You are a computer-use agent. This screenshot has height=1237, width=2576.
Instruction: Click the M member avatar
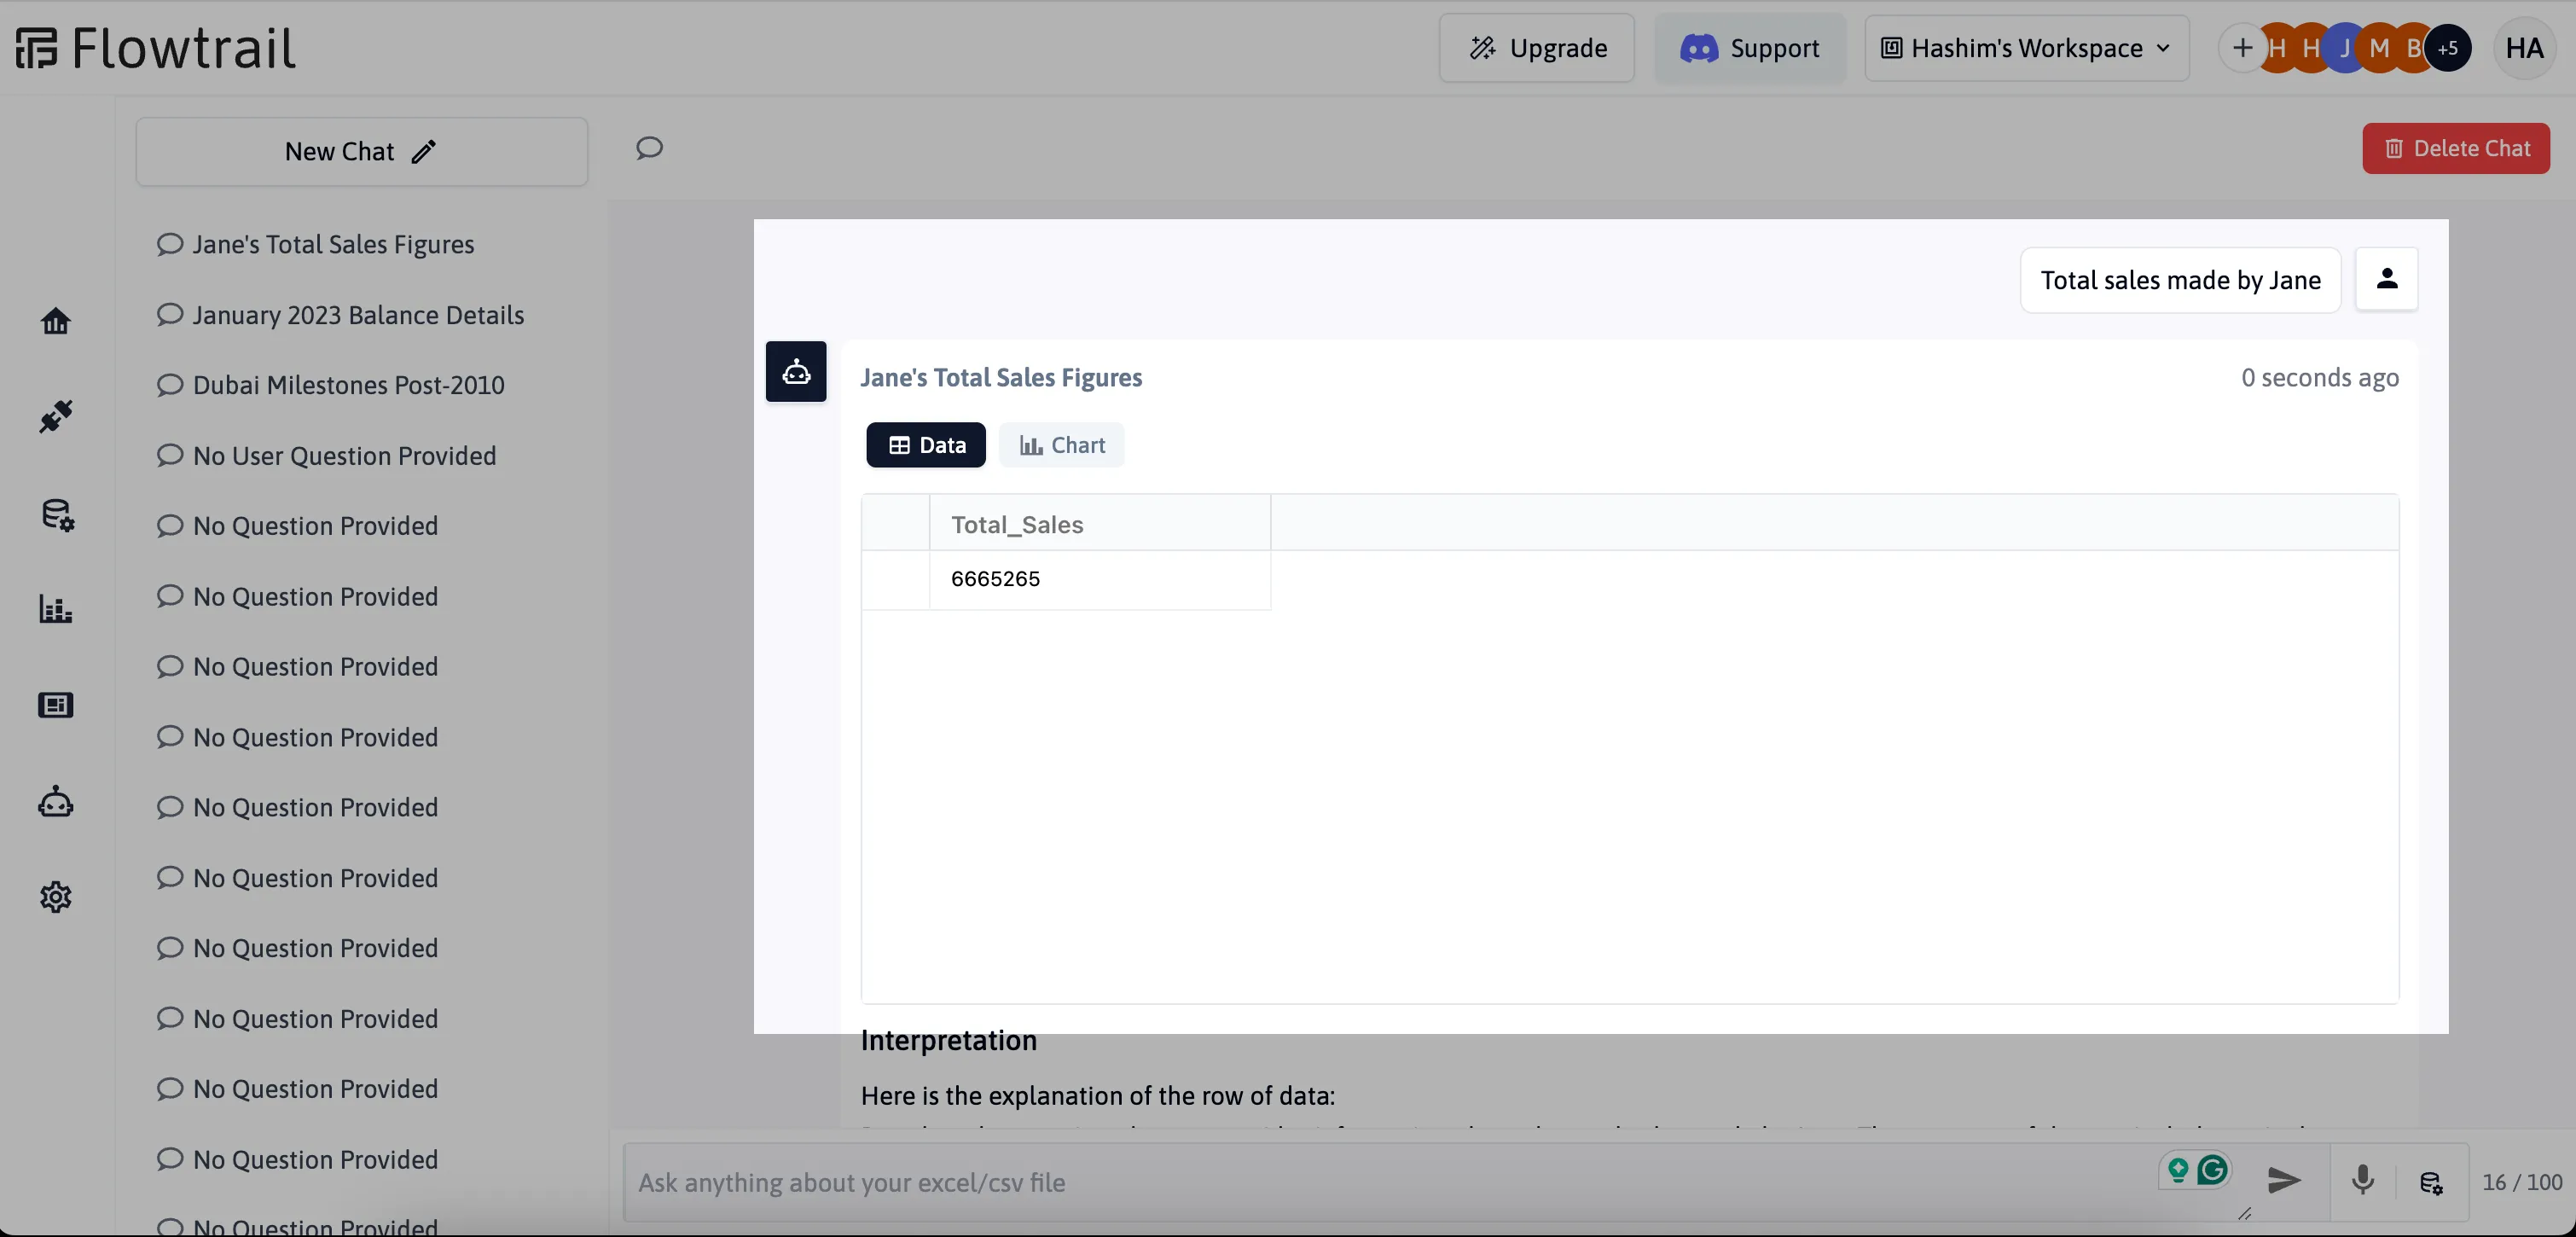click(x=2379, y=48)
